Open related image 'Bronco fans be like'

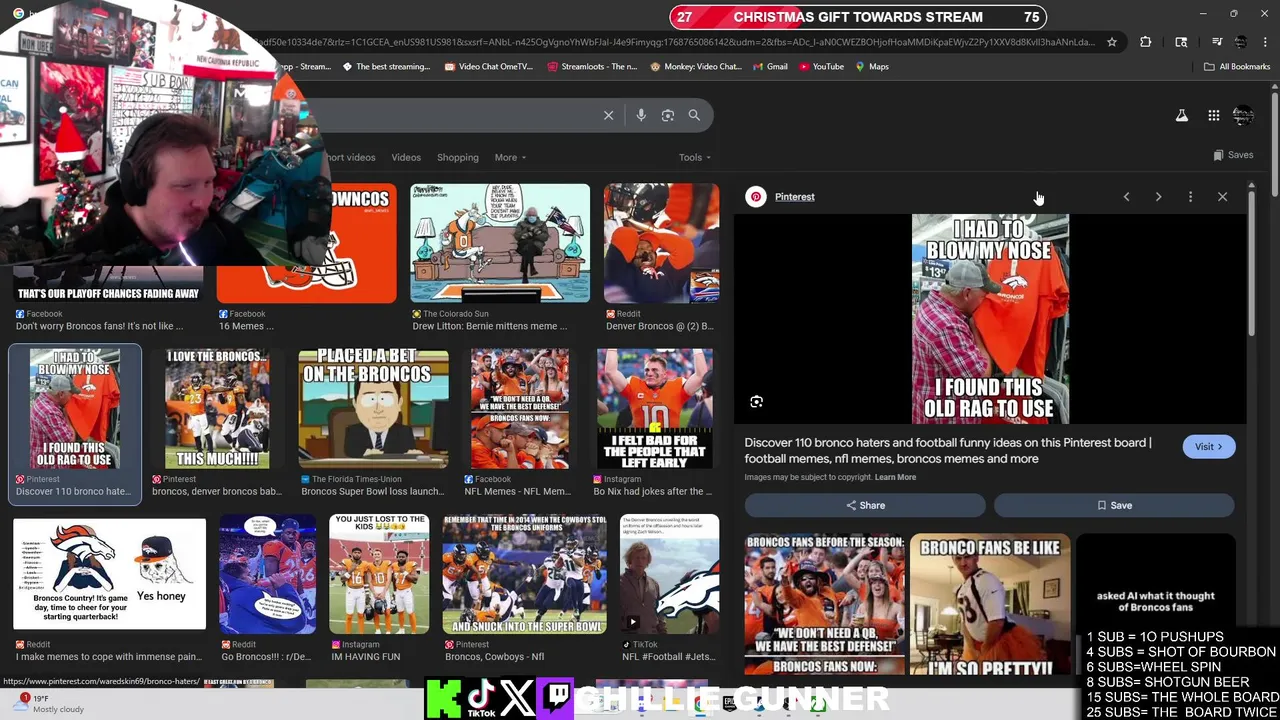[990, 605]
